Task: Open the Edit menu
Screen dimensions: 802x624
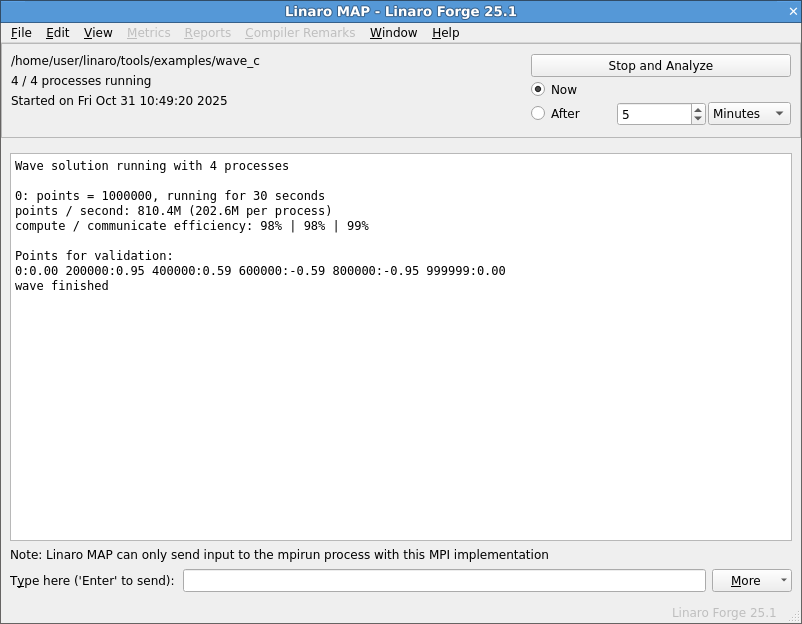Action: tap(57, 33)
